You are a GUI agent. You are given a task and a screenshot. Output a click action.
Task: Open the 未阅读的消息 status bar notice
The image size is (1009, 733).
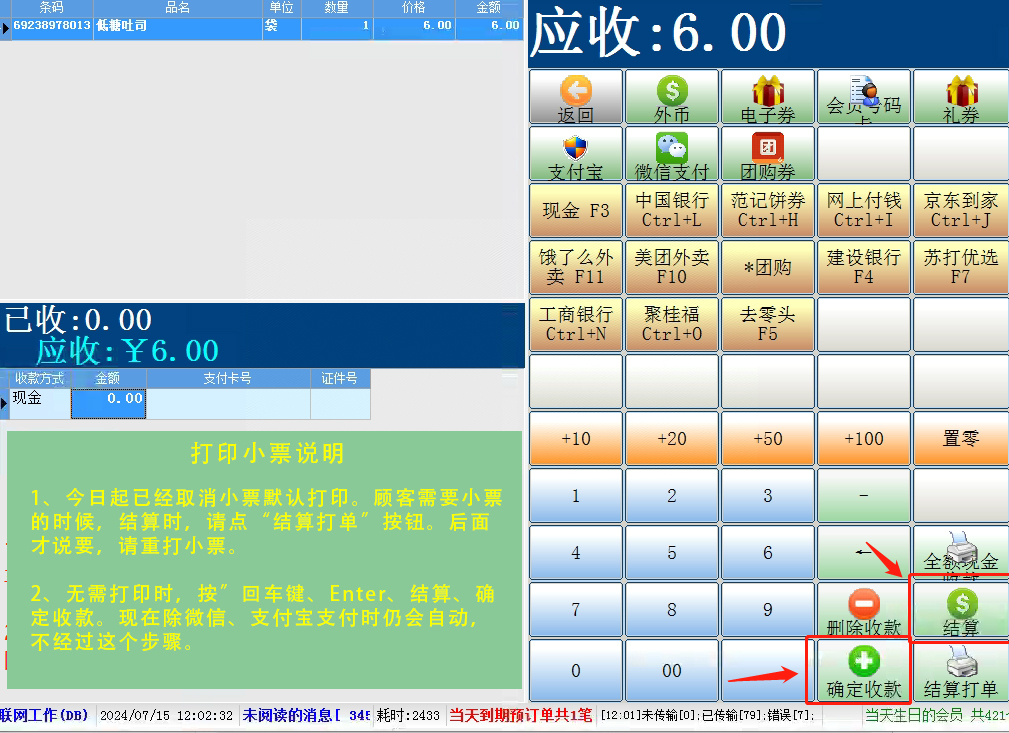click(305, 716)
